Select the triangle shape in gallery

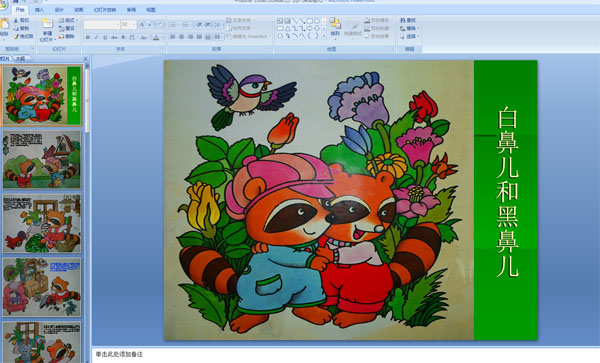pyautogui.click(x=287, y=28)
